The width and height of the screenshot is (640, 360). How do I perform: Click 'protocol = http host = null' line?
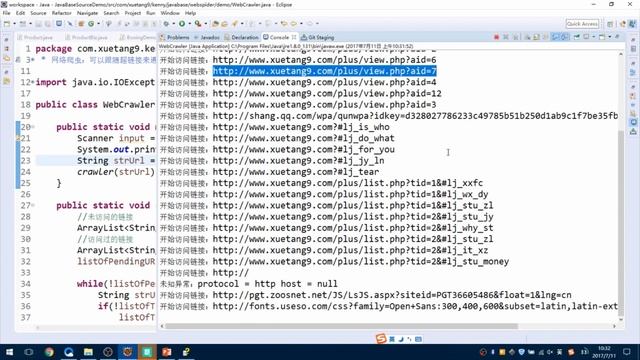(x=267, y=284)
